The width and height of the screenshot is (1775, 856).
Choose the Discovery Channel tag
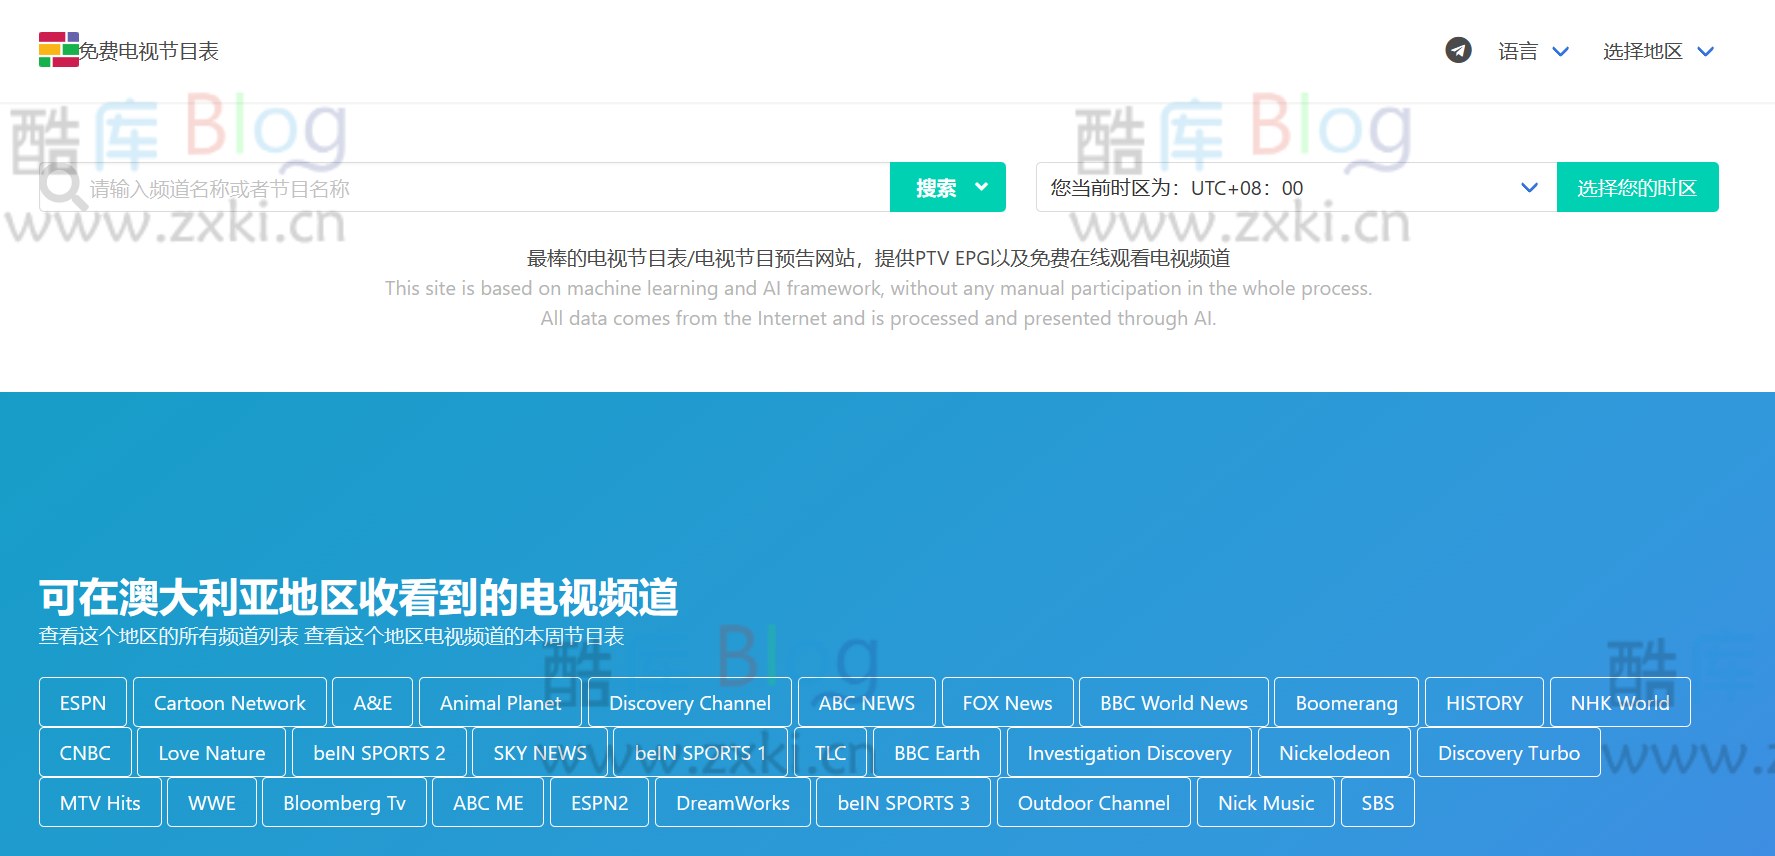[690, 702]
